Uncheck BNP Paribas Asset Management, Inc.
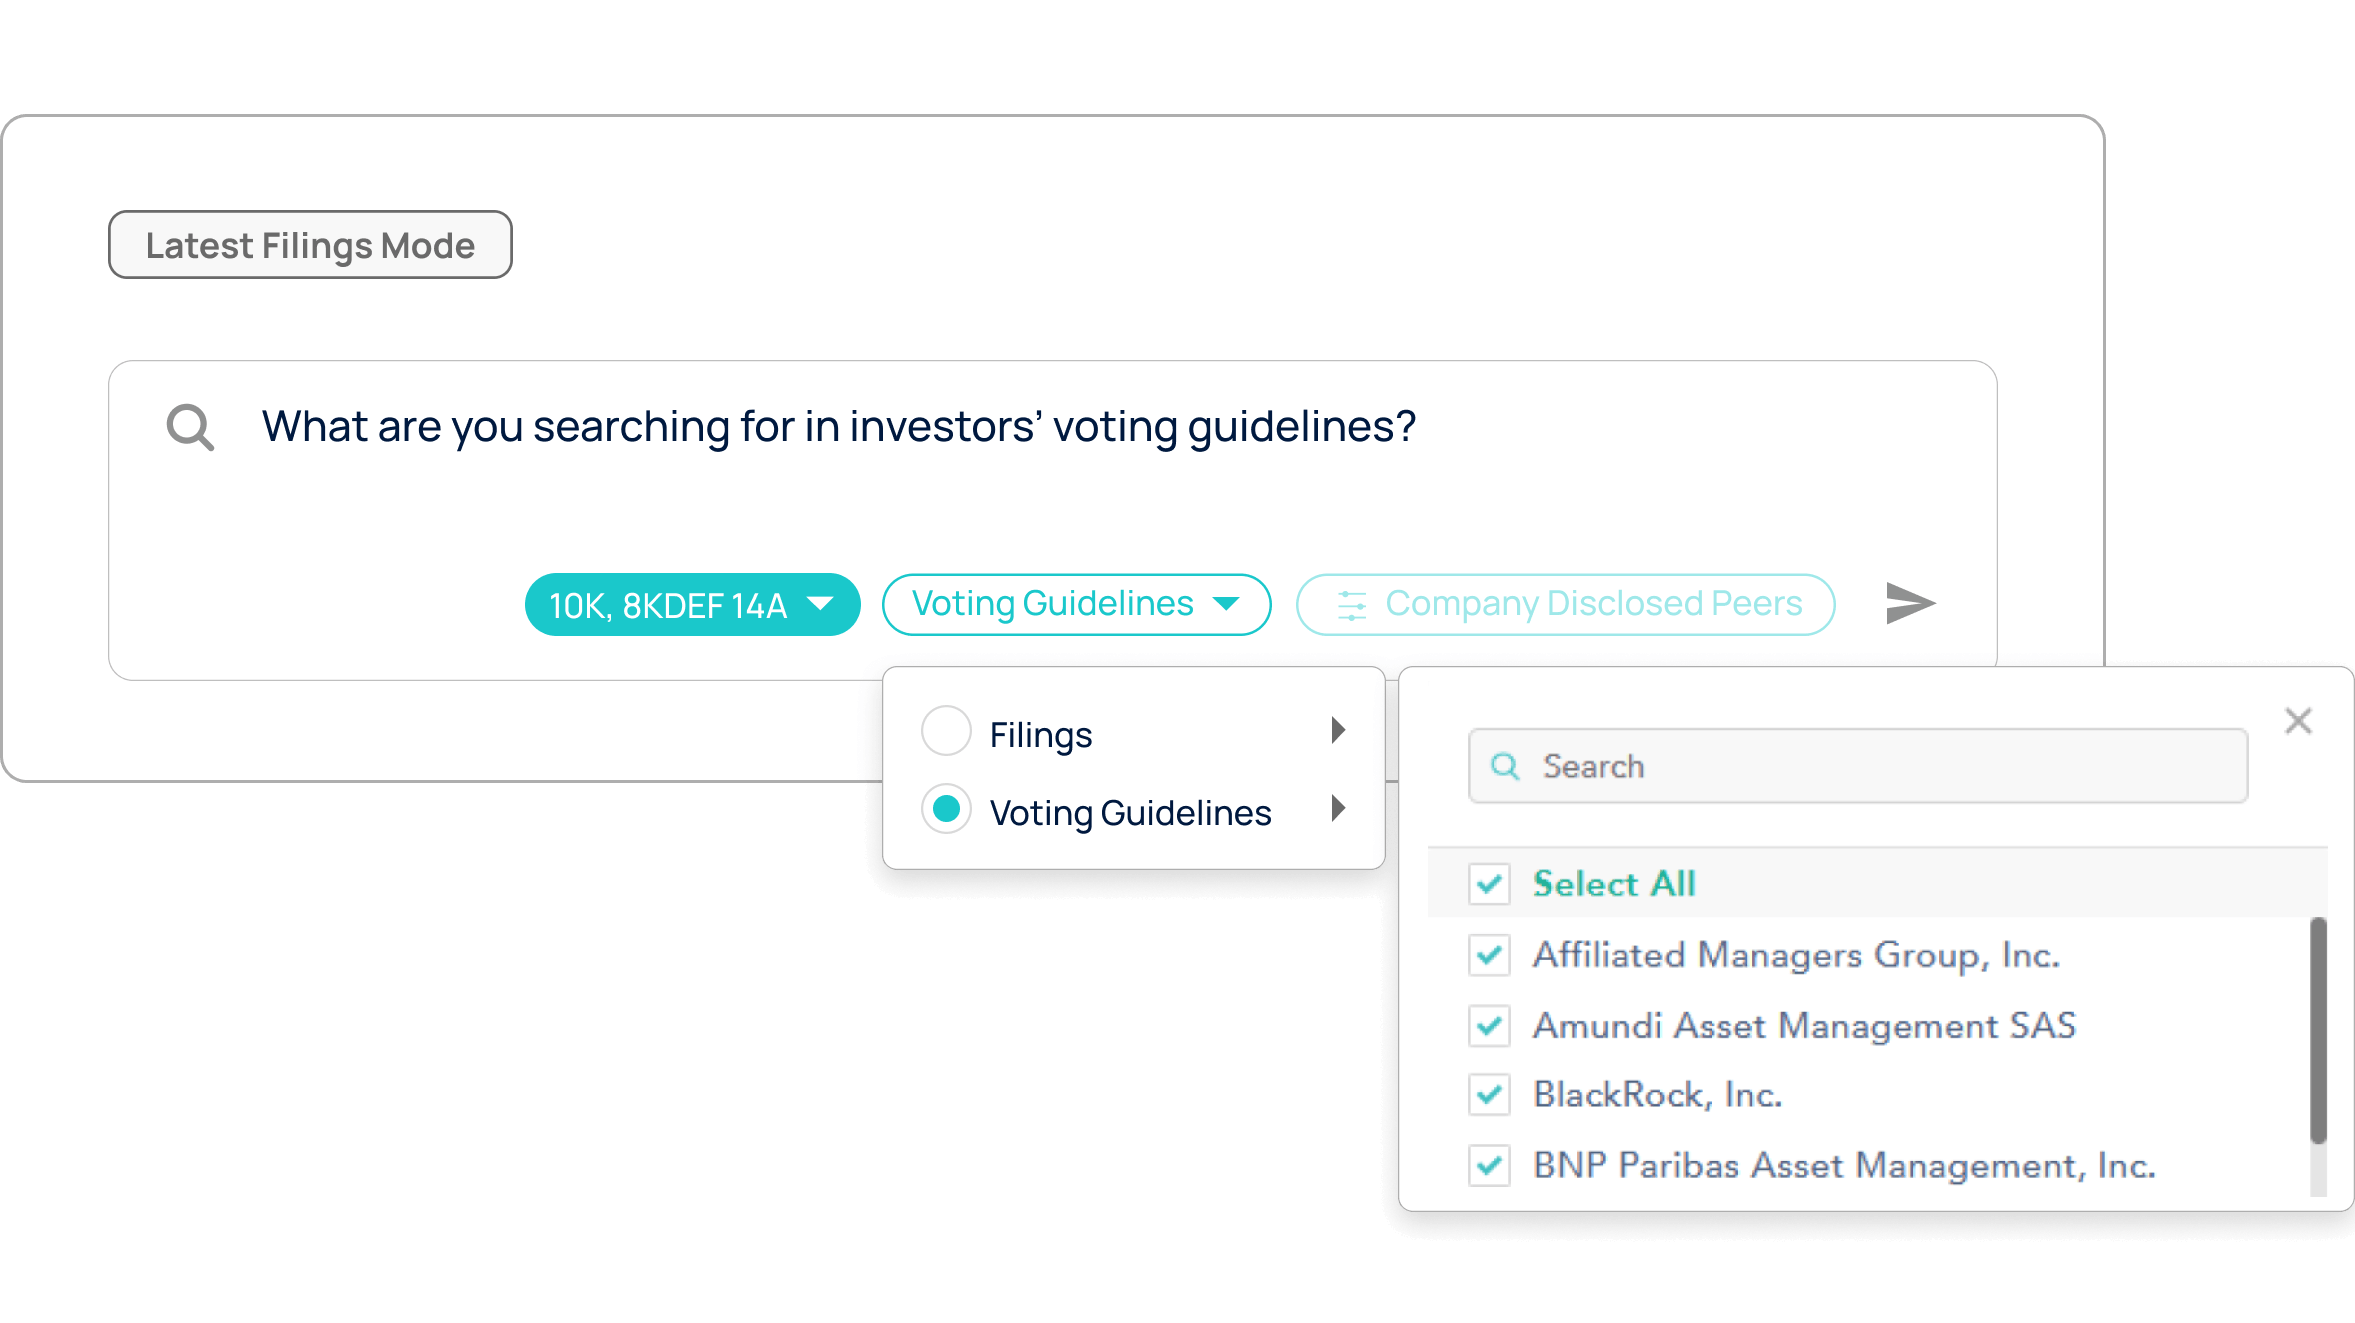This screenshot has width=2355, height=1323. (1489, 1166)
